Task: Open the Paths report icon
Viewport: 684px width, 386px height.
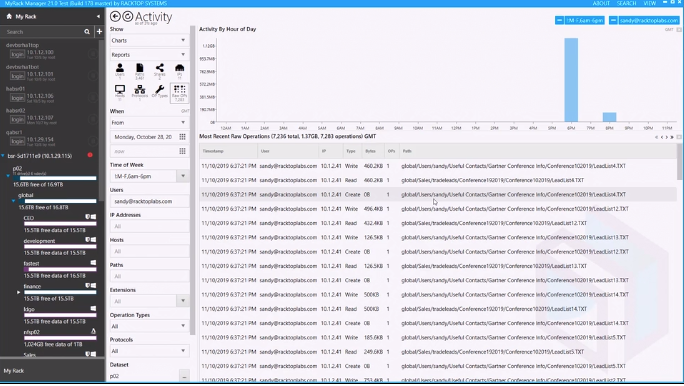Action: (140, 70)
